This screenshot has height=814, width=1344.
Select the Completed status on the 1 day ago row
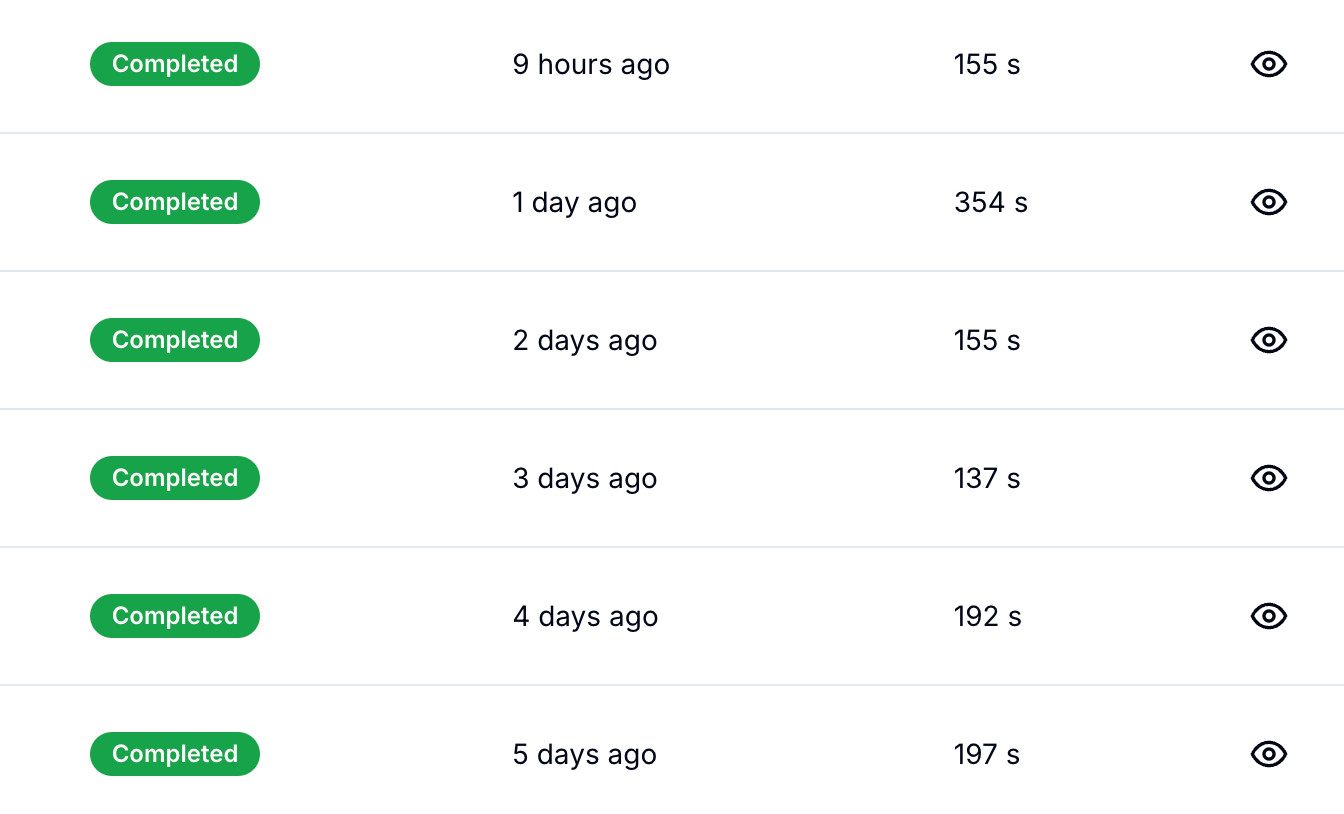[x=175, y=202]
